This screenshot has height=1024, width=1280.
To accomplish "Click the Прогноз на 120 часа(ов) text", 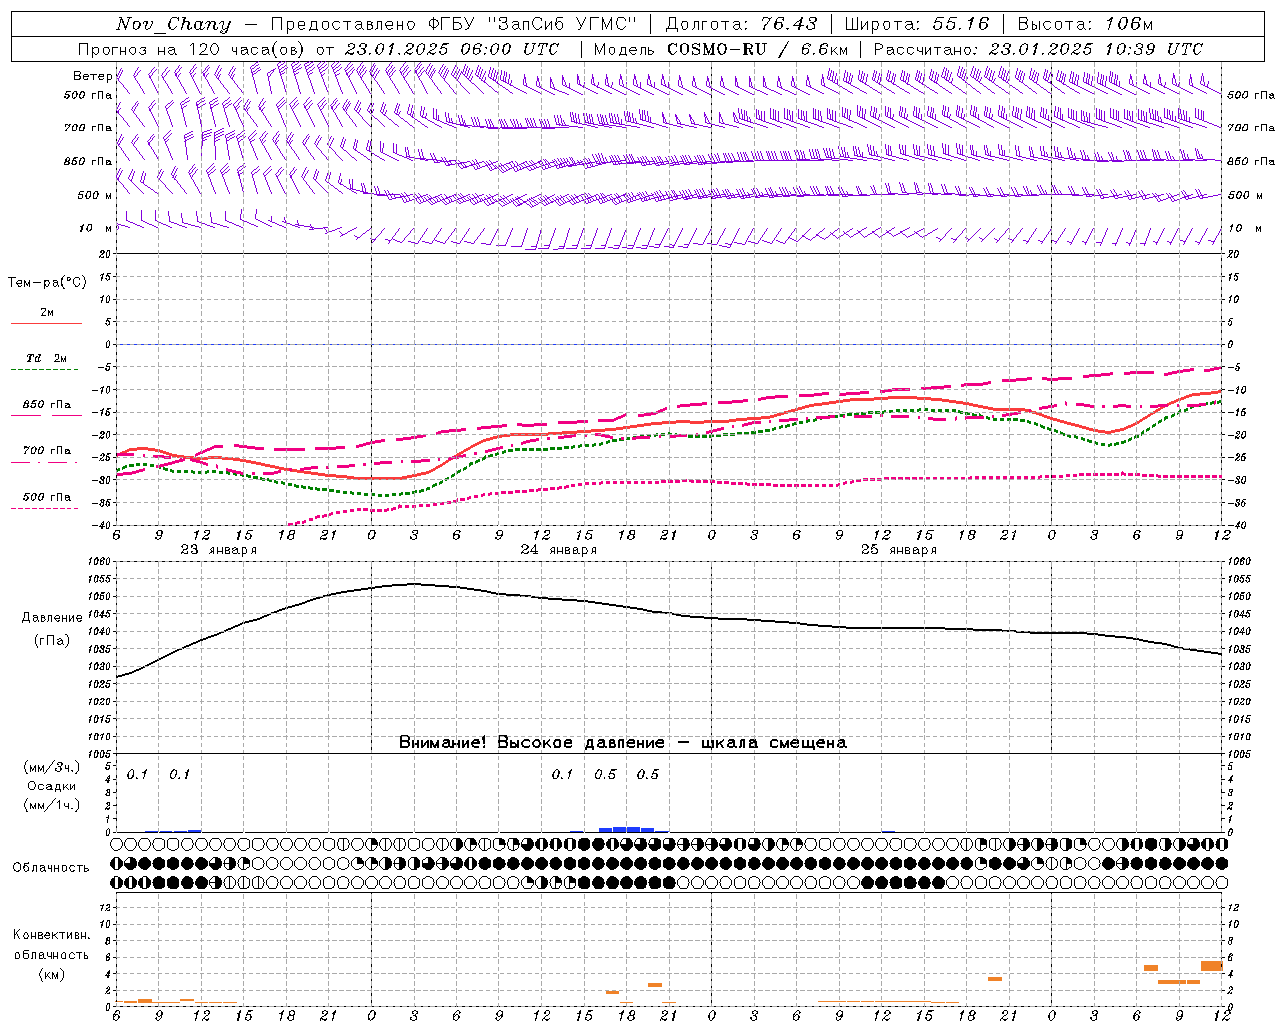I will pyautogui.click(x=193, y=49).
